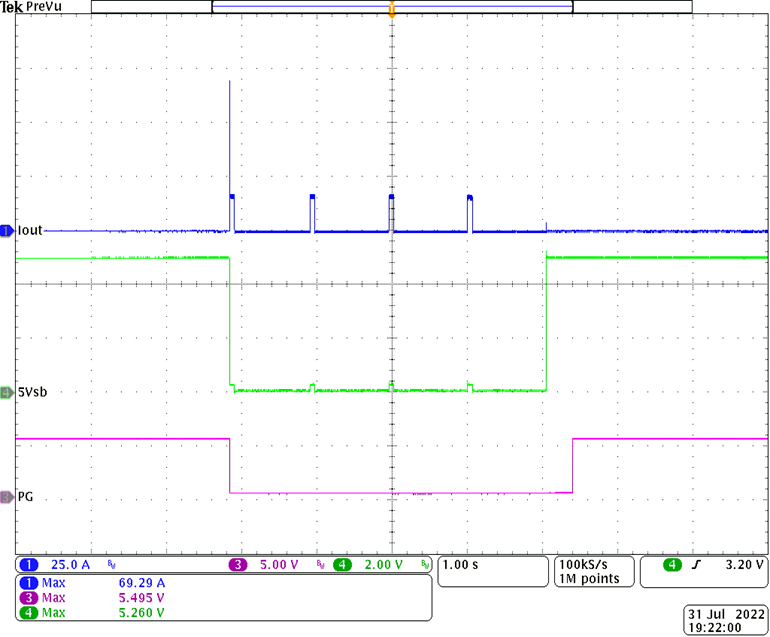The width and height of the screenshot is (770, 637).
Task: Click the 19:22:00 time readout
Action: click(x=715, y=627)
